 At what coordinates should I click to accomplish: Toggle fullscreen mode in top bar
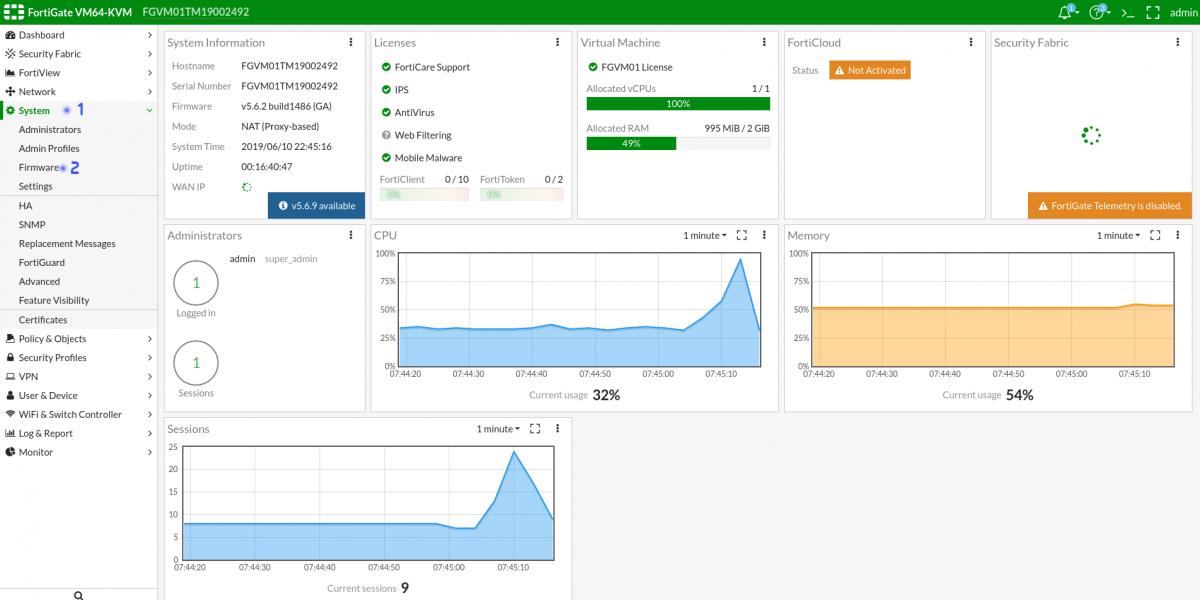point(1152,12)
